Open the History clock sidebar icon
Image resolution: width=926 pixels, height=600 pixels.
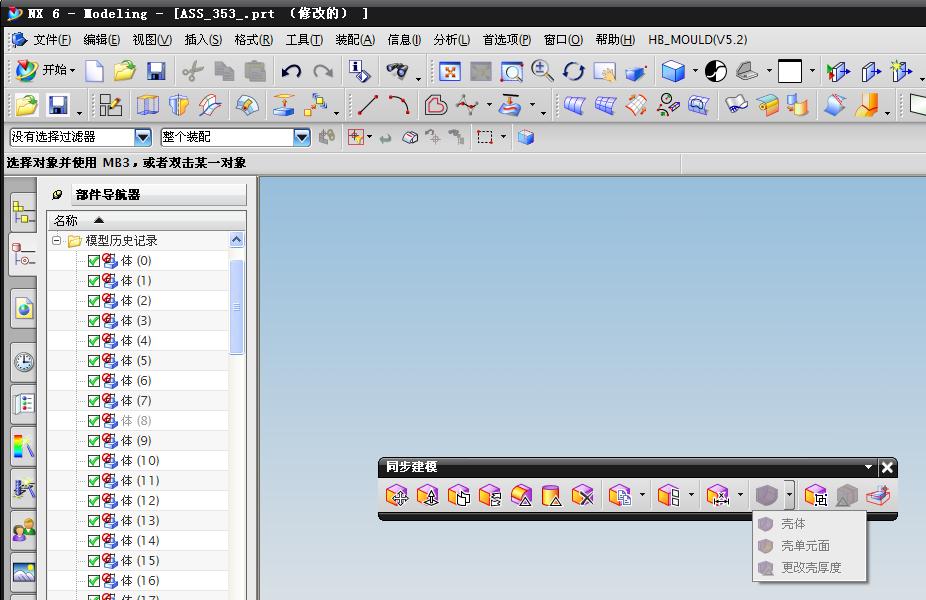tap(24, 361)
